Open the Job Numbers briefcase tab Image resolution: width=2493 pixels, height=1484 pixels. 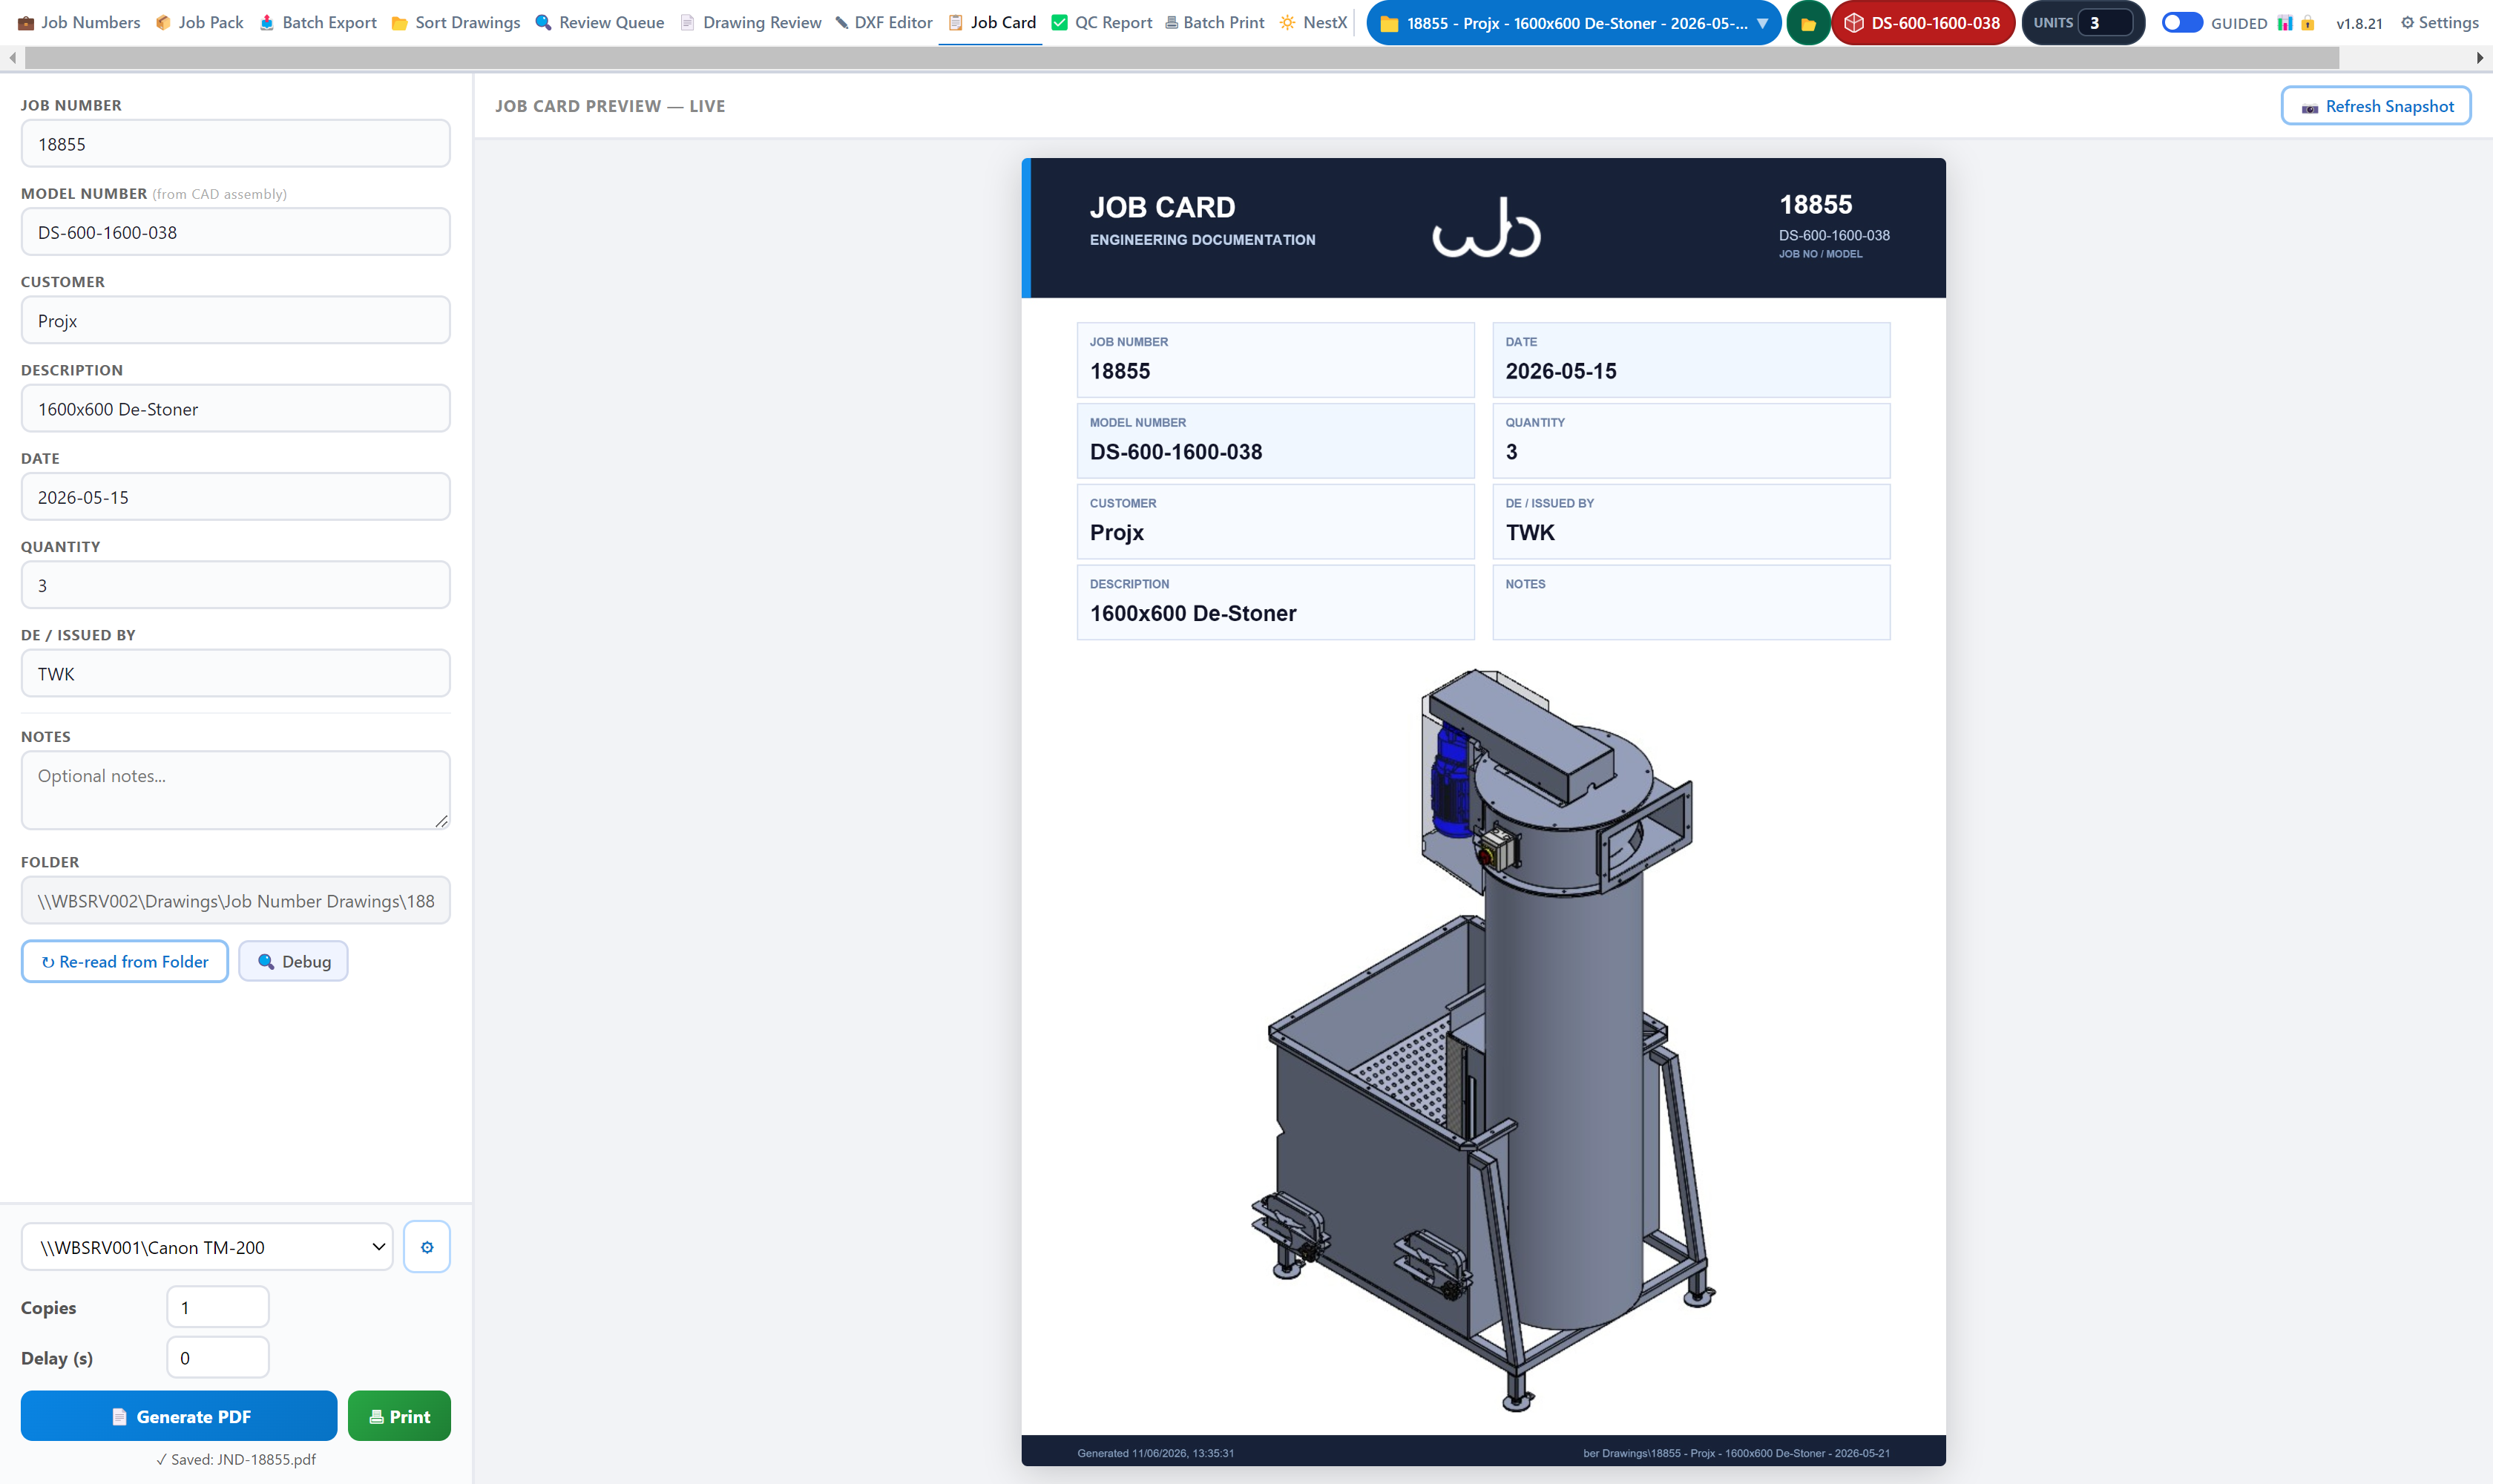click(79, 22)
